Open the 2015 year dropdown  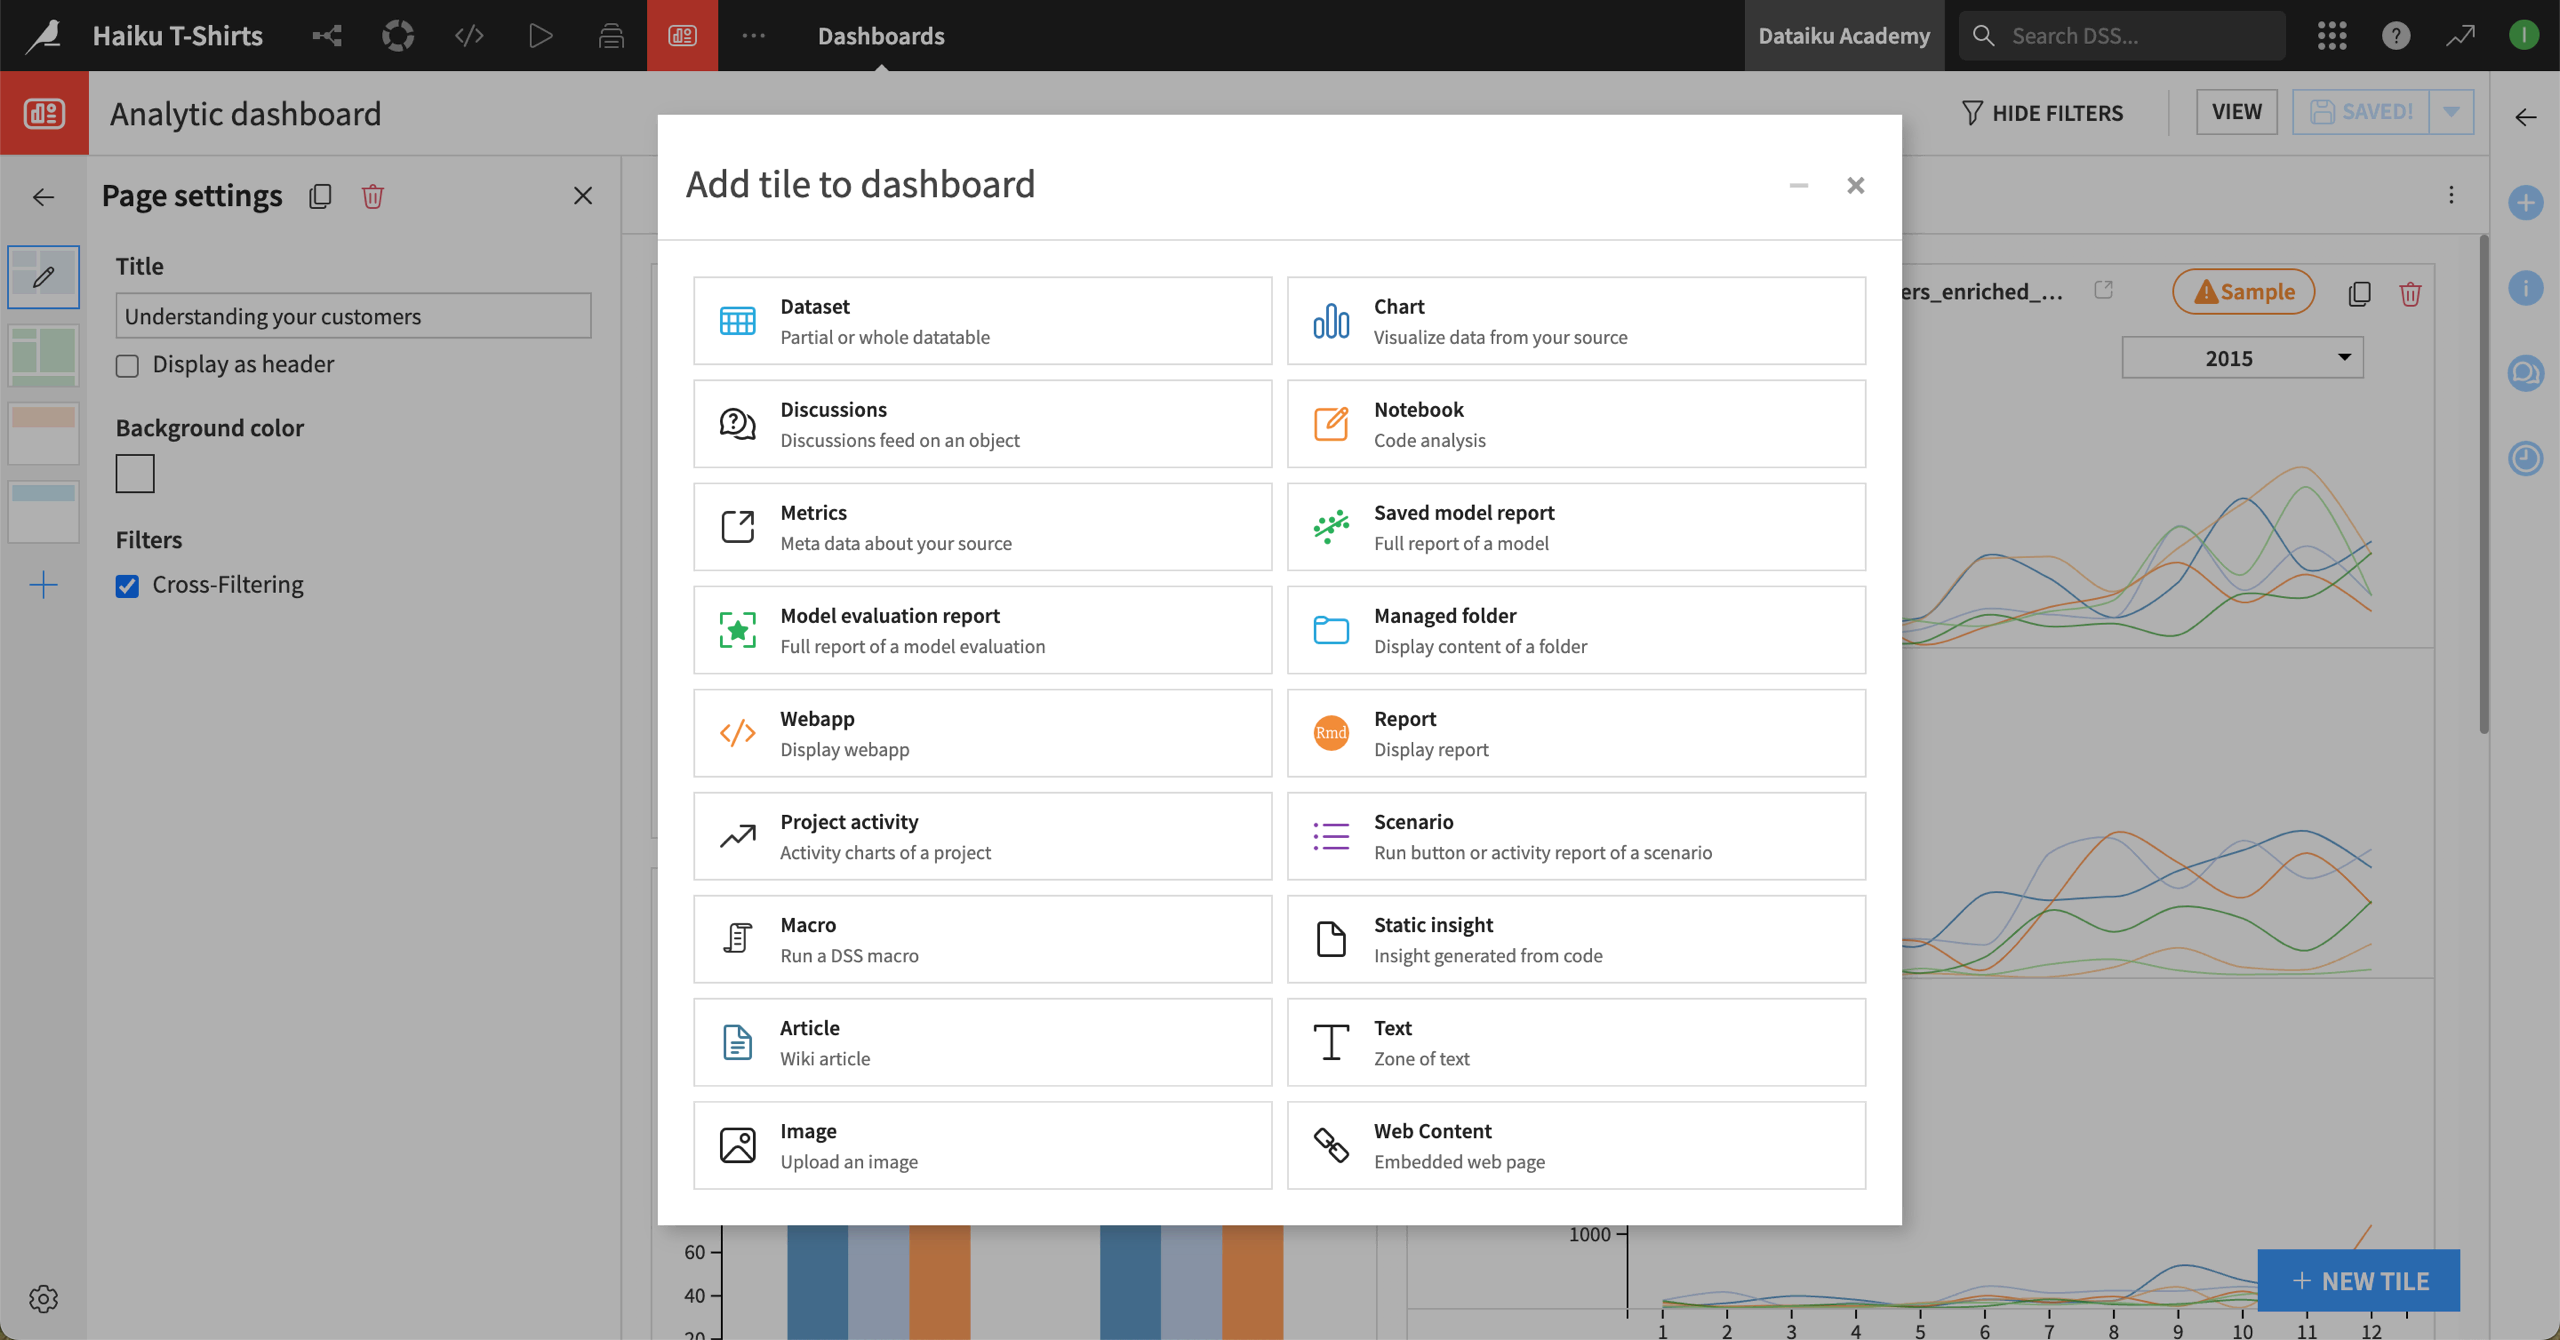pyautogui.click(x=2242, y=357)
